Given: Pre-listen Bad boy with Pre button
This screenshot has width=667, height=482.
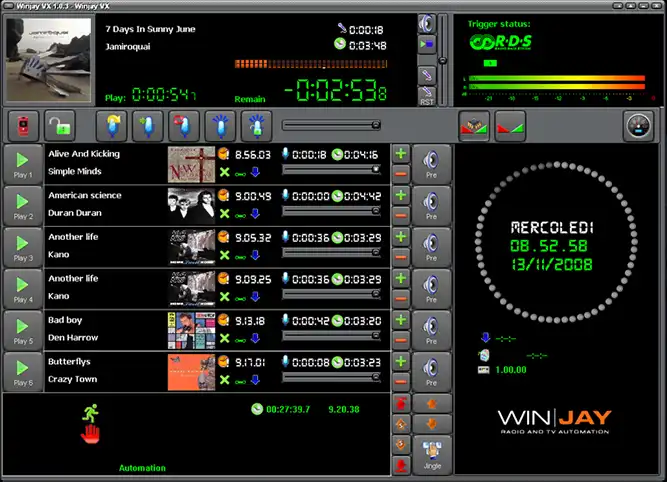Looking at the screenshot, I should coord(431,331).
